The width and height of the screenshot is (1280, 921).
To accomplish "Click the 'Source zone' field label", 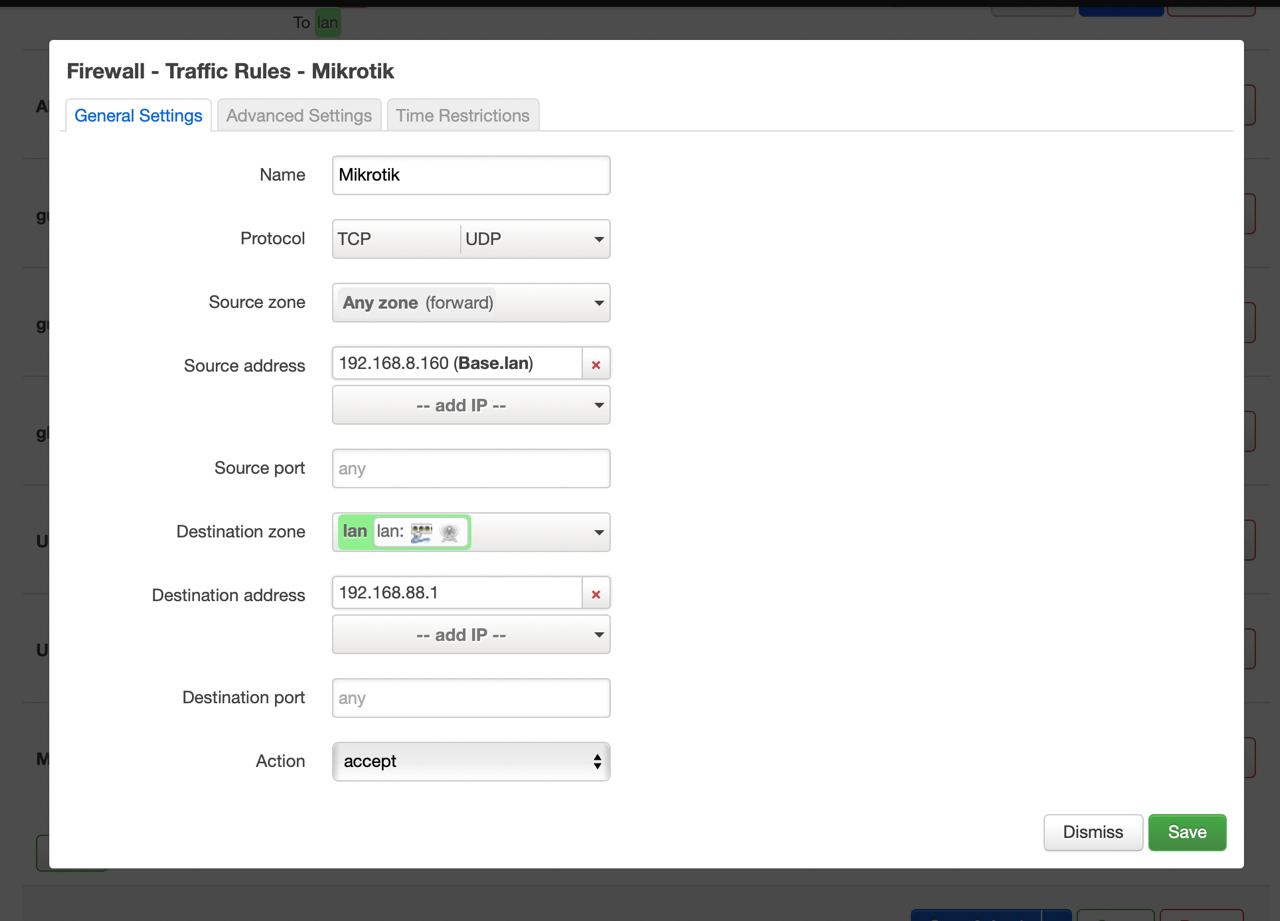I will pos(257,302).
